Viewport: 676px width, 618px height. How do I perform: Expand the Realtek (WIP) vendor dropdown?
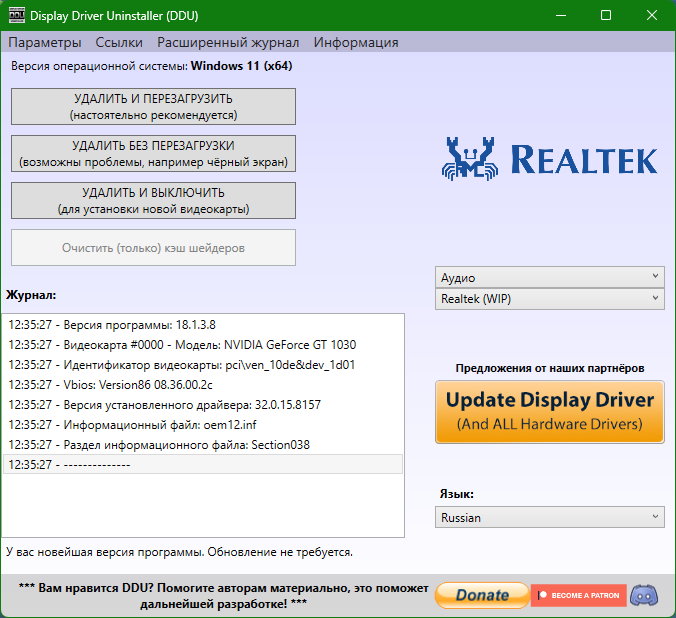[550, 298]
